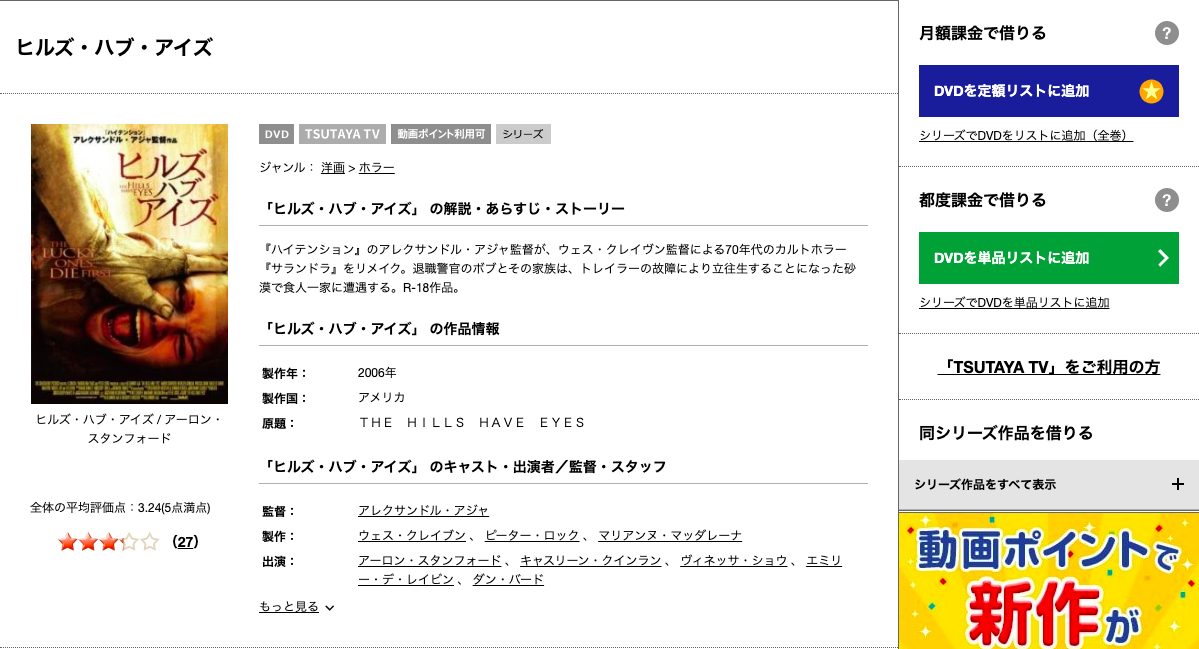Select the DVD tag
1199x649 pixels.
pos(276,134)
